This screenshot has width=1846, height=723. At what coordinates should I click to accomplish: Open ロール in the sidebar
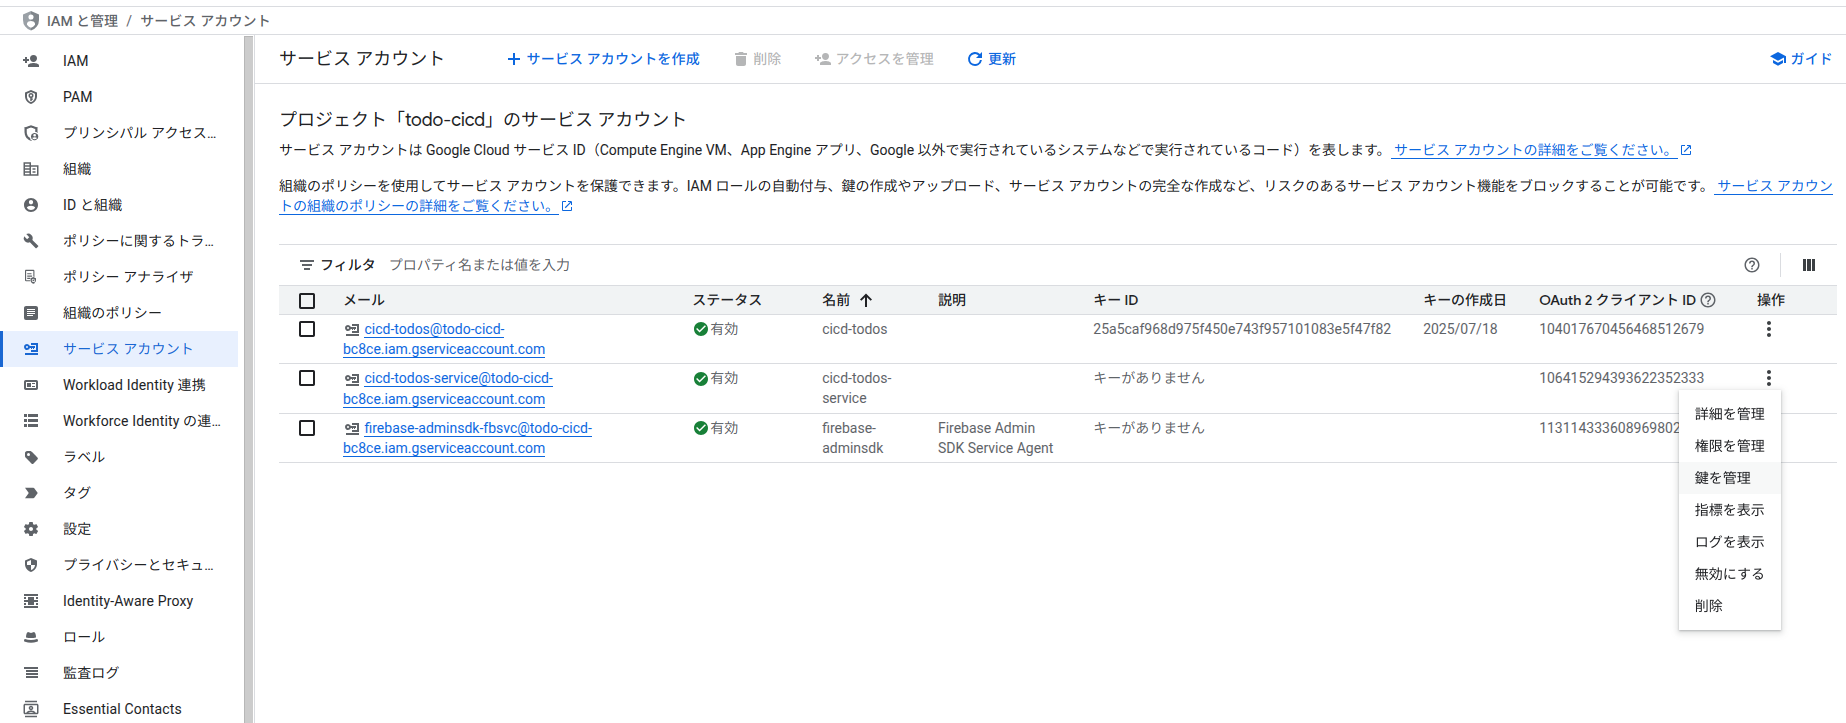[x=120, y=637]
